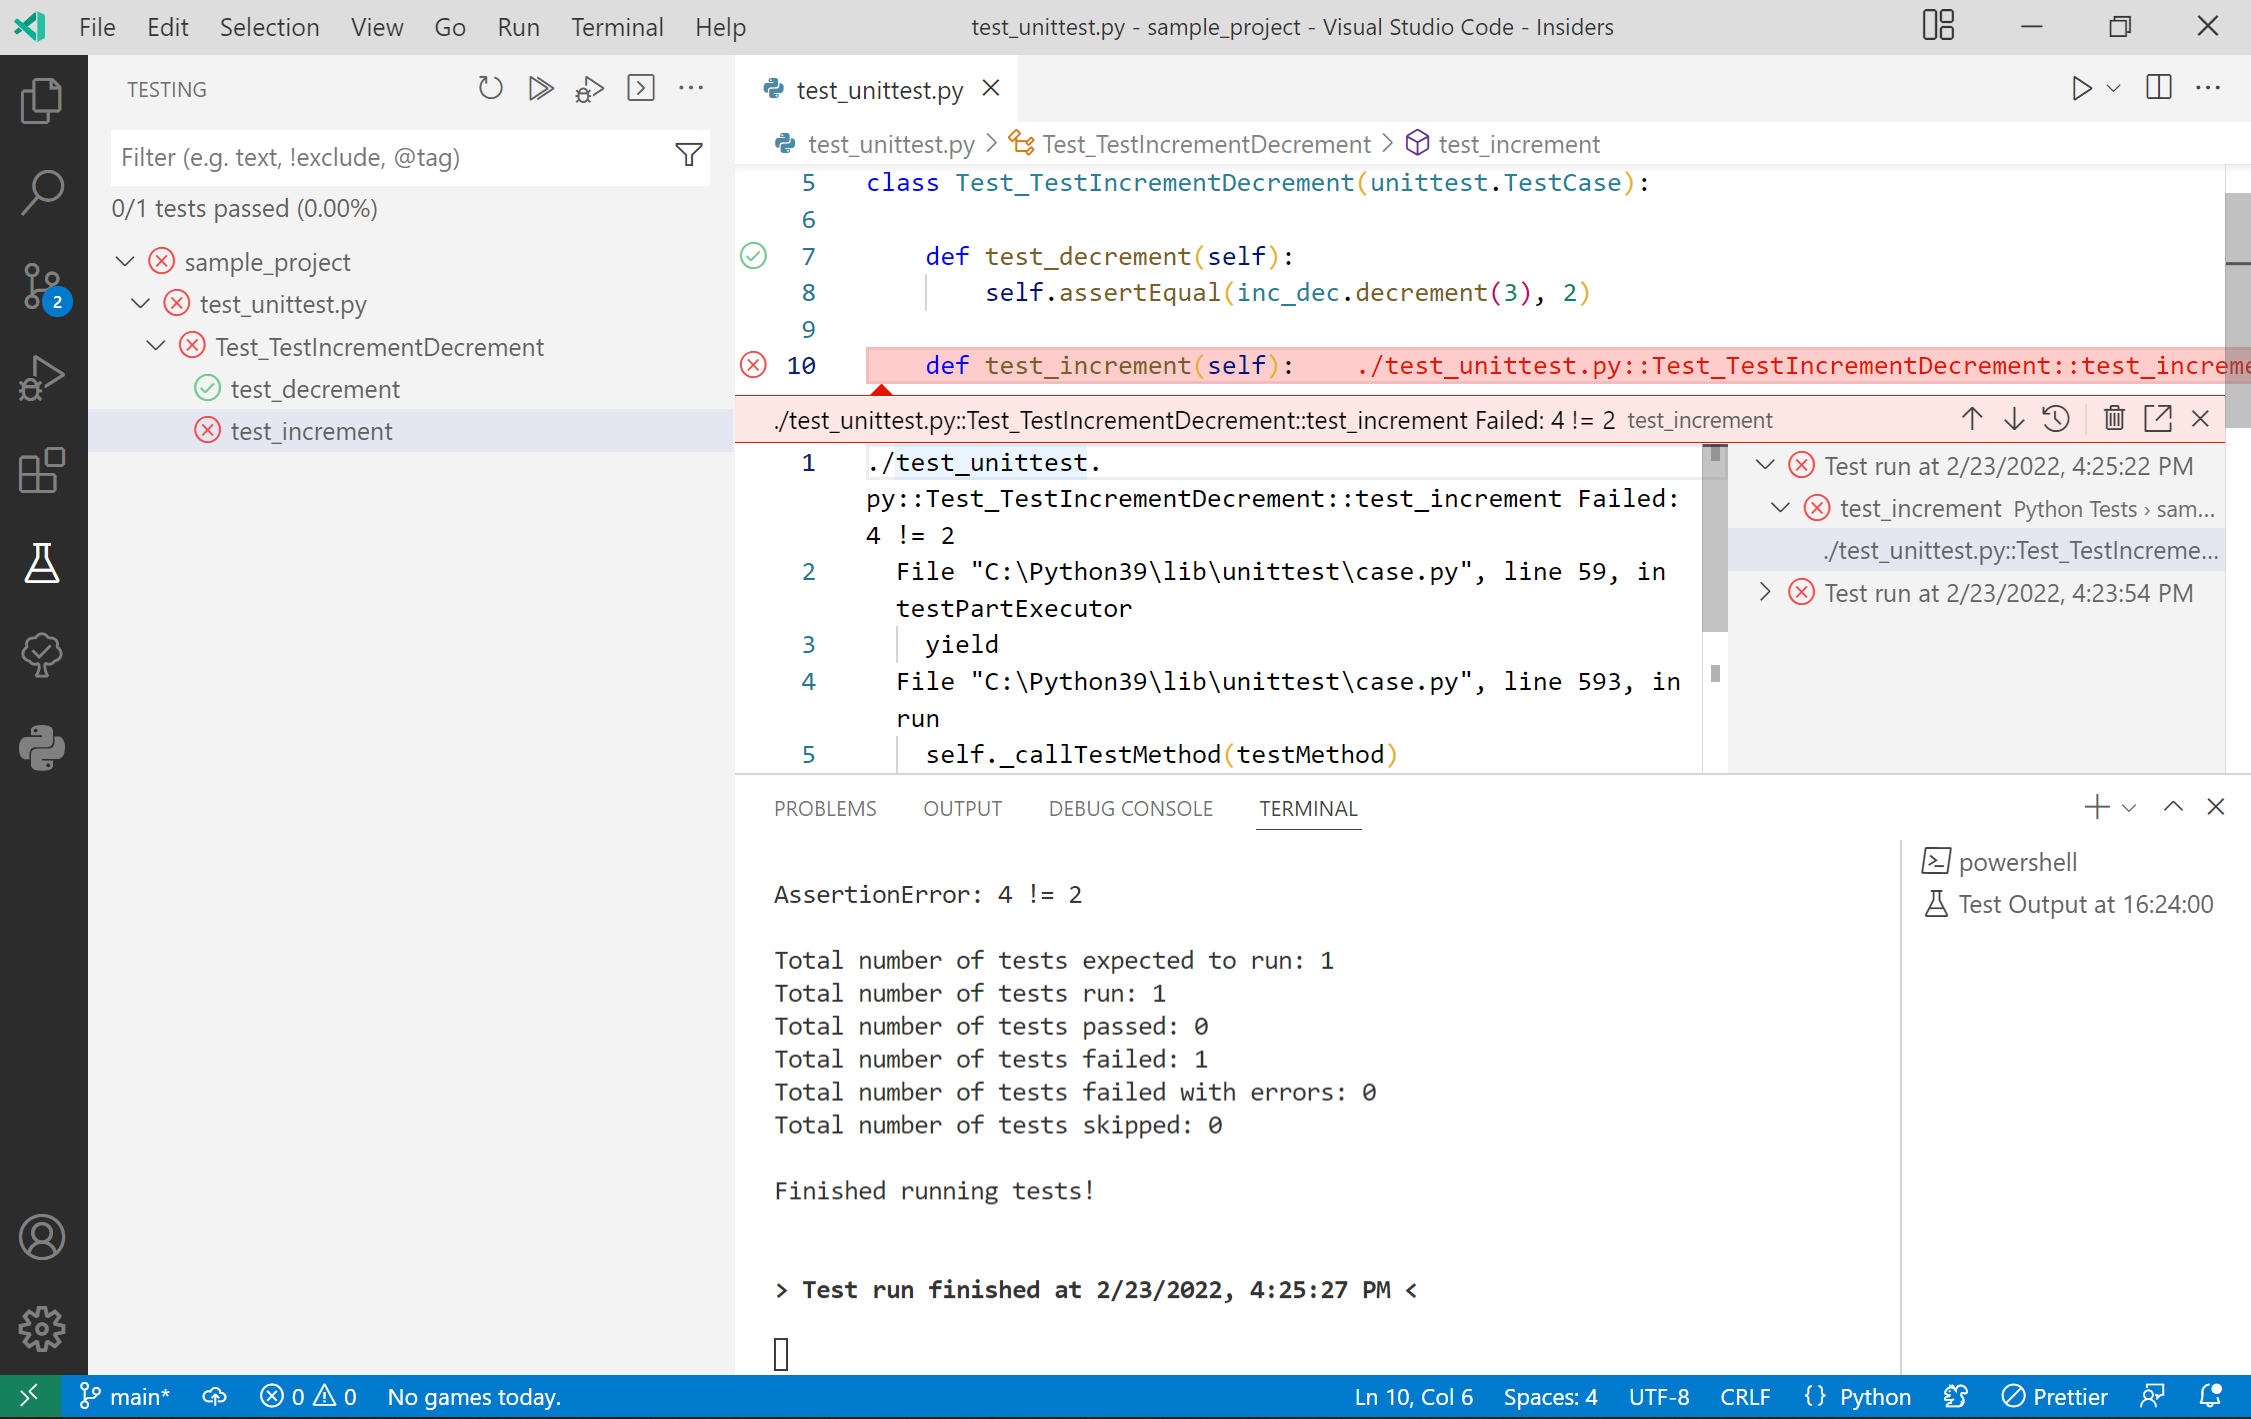This screenshot has height=1419, width=2251.
Task: Expand Test run at 4:23:54 PM
Action: 1765,593
